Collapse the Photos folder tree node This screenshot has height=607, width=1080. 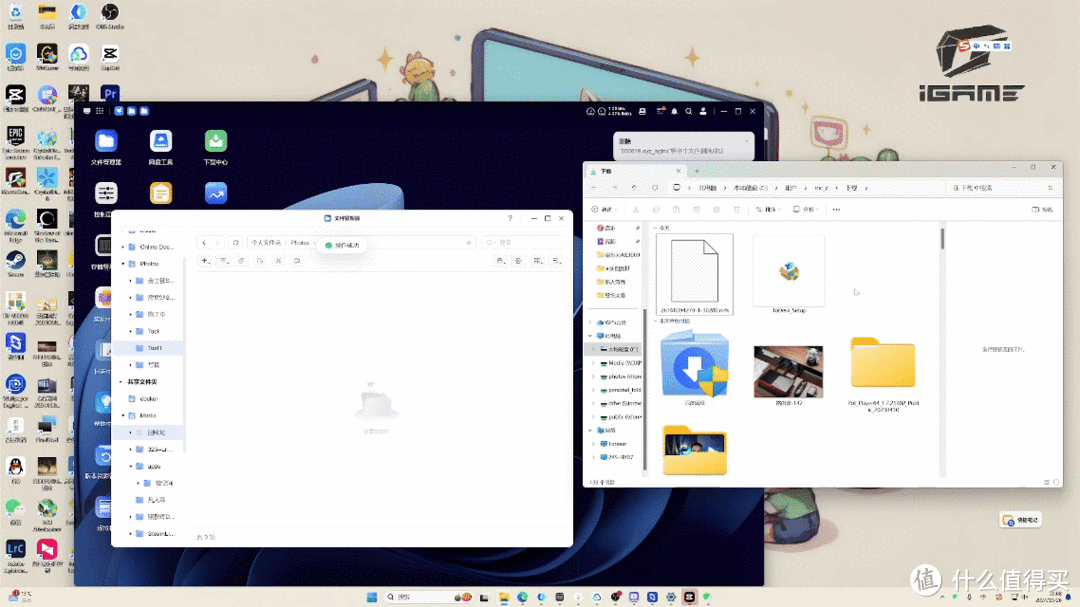click(122, 263)
